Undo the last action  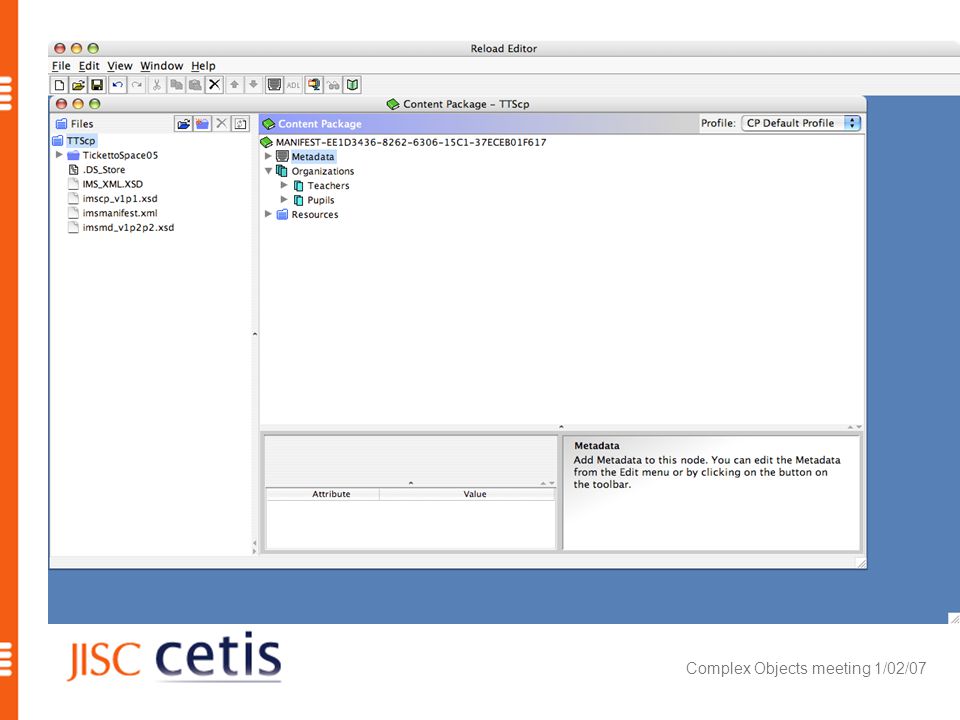pyautogui.click(x=118, y=85)
